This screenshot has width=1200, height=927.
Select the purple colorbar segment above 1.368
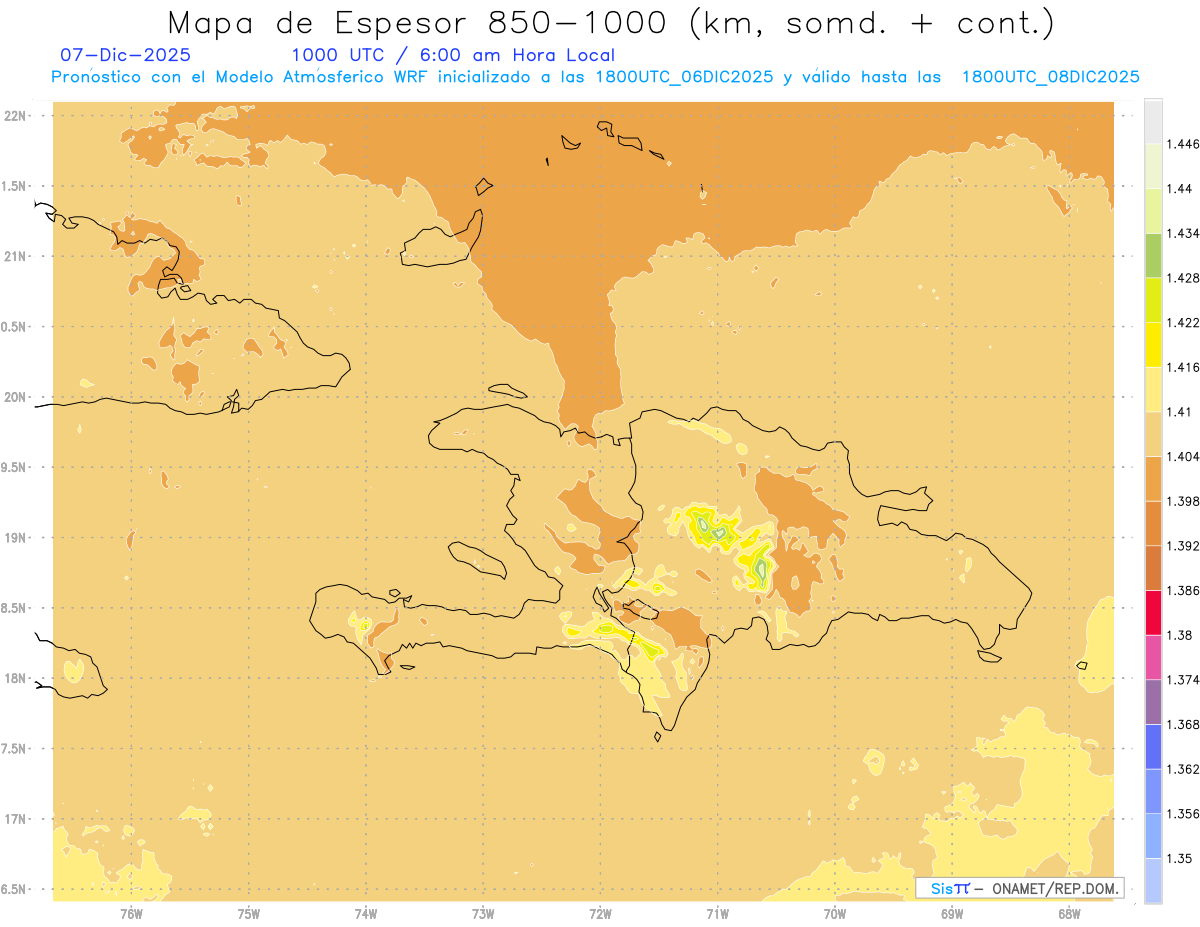click(1153, 702)
